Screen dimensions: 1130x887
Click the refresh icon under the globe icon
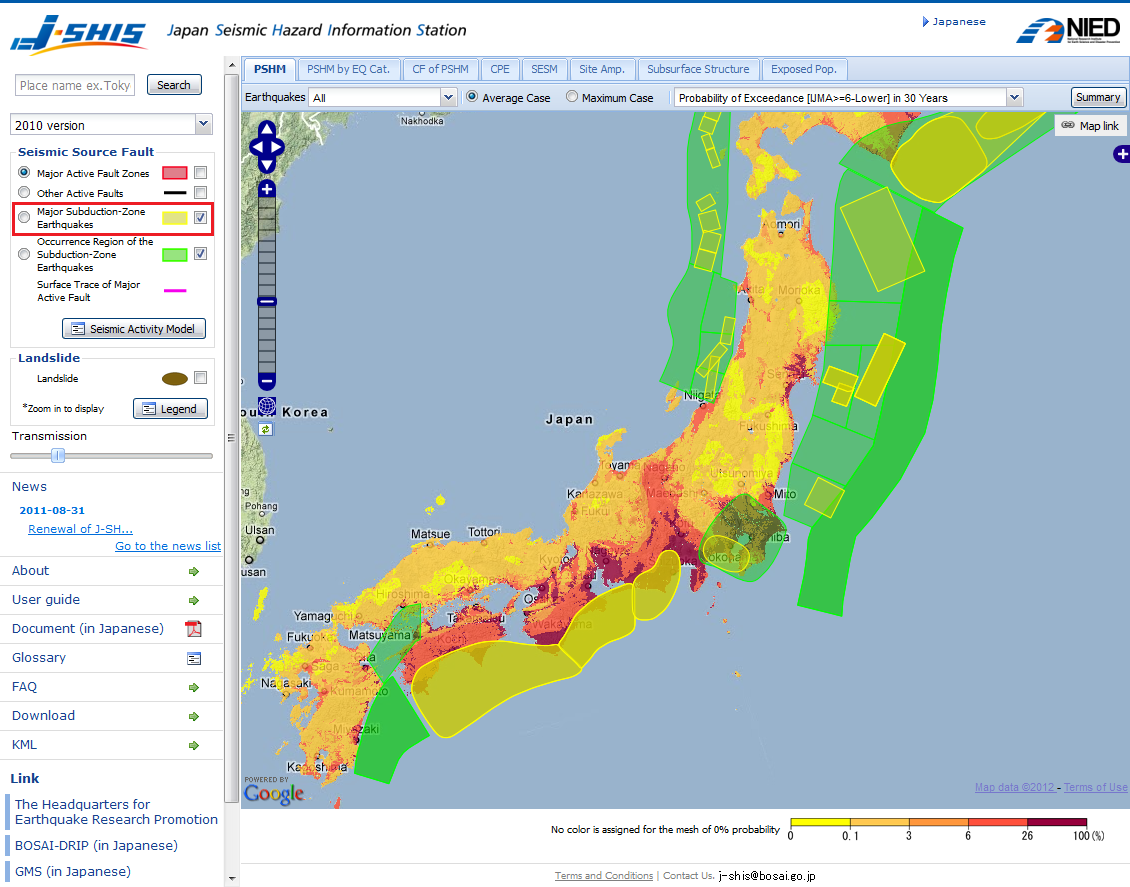point(266,428)
